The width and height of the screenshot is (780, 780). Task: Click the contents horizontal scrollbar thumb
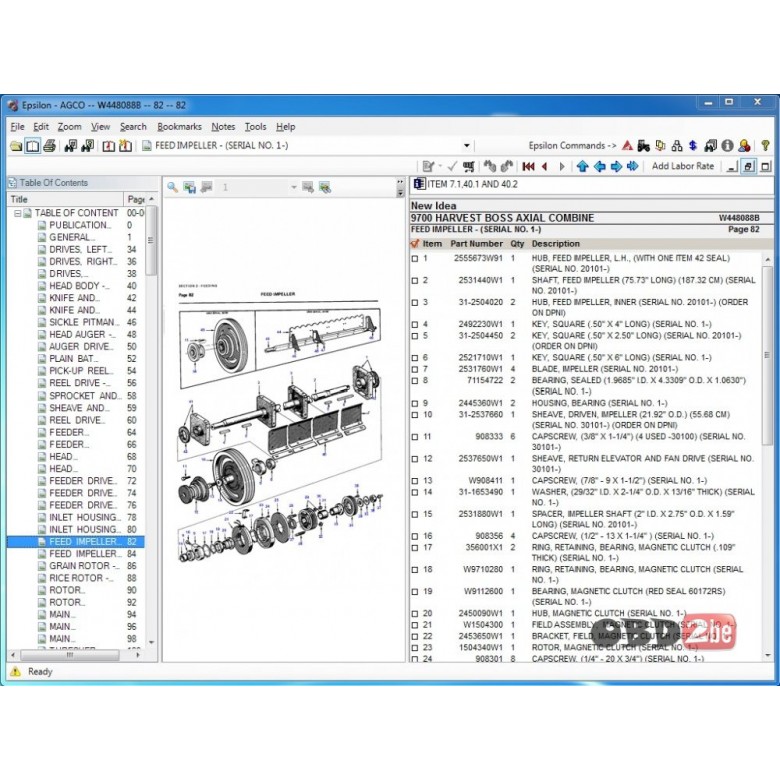70,655
